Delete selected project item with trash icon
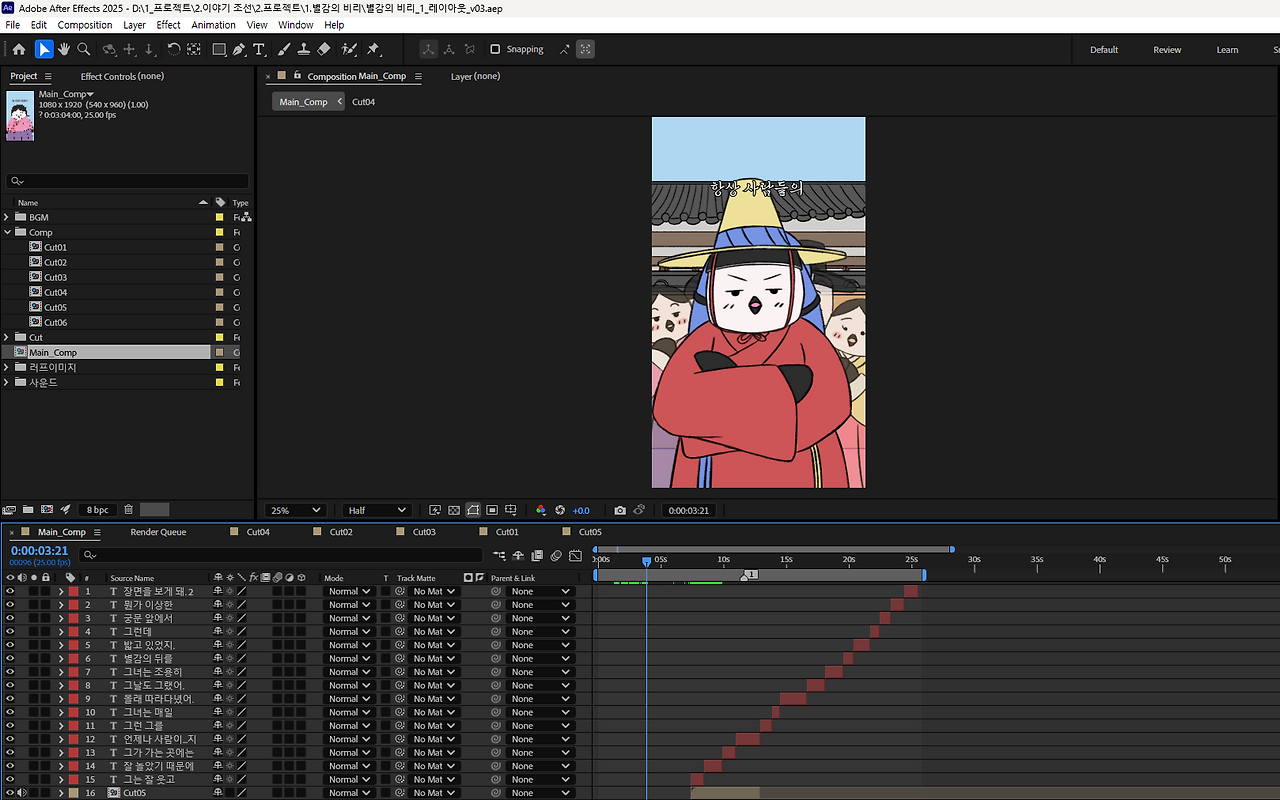The height and width of the screenshot is (800, 1280). point(128,509)
